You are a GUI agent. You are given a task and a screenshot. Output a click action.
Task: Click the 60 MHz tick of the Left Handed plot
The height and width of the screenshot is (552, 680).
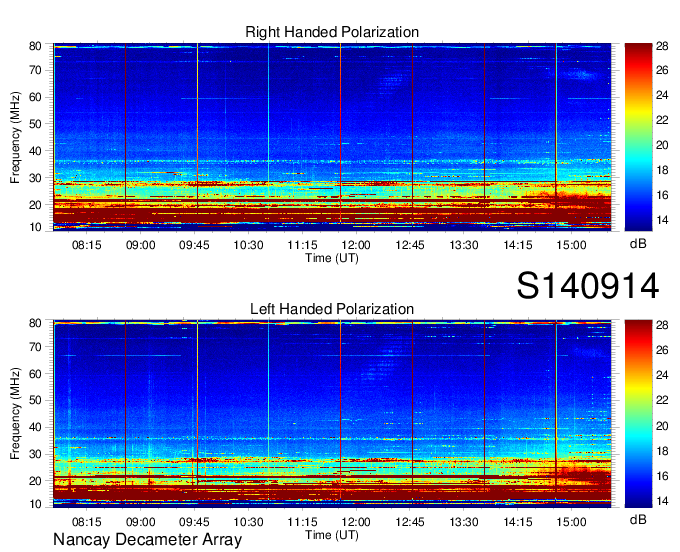point(35,374)
